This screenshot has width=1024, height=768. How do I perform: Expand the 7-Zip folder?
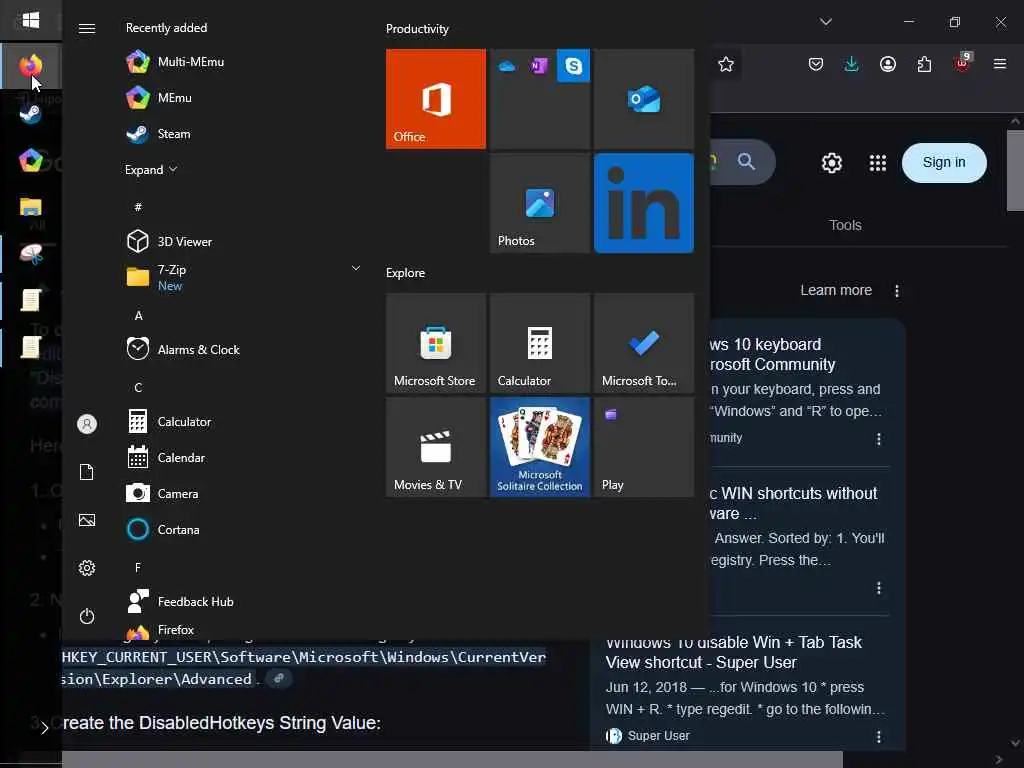click(242, 278)
